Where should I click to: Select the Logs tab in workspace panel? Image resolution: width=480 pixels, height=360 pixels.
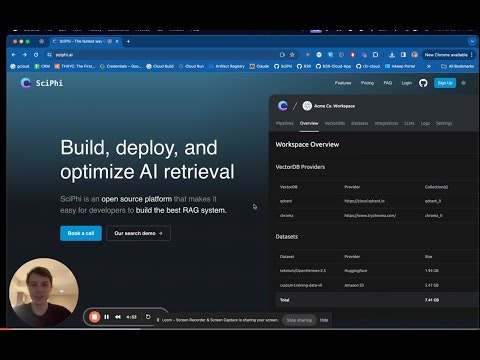click(x=425, y=123)
